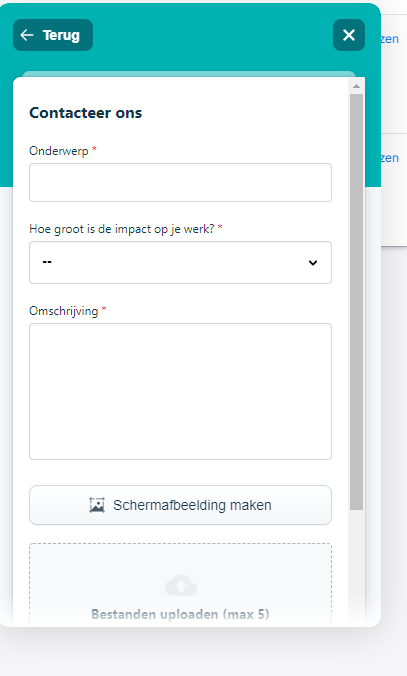Click the Schermafbeelding maken button
Image resolution: width=407 pixels, height=676 pixels.
pyautogui.click(x=180, y=505)
